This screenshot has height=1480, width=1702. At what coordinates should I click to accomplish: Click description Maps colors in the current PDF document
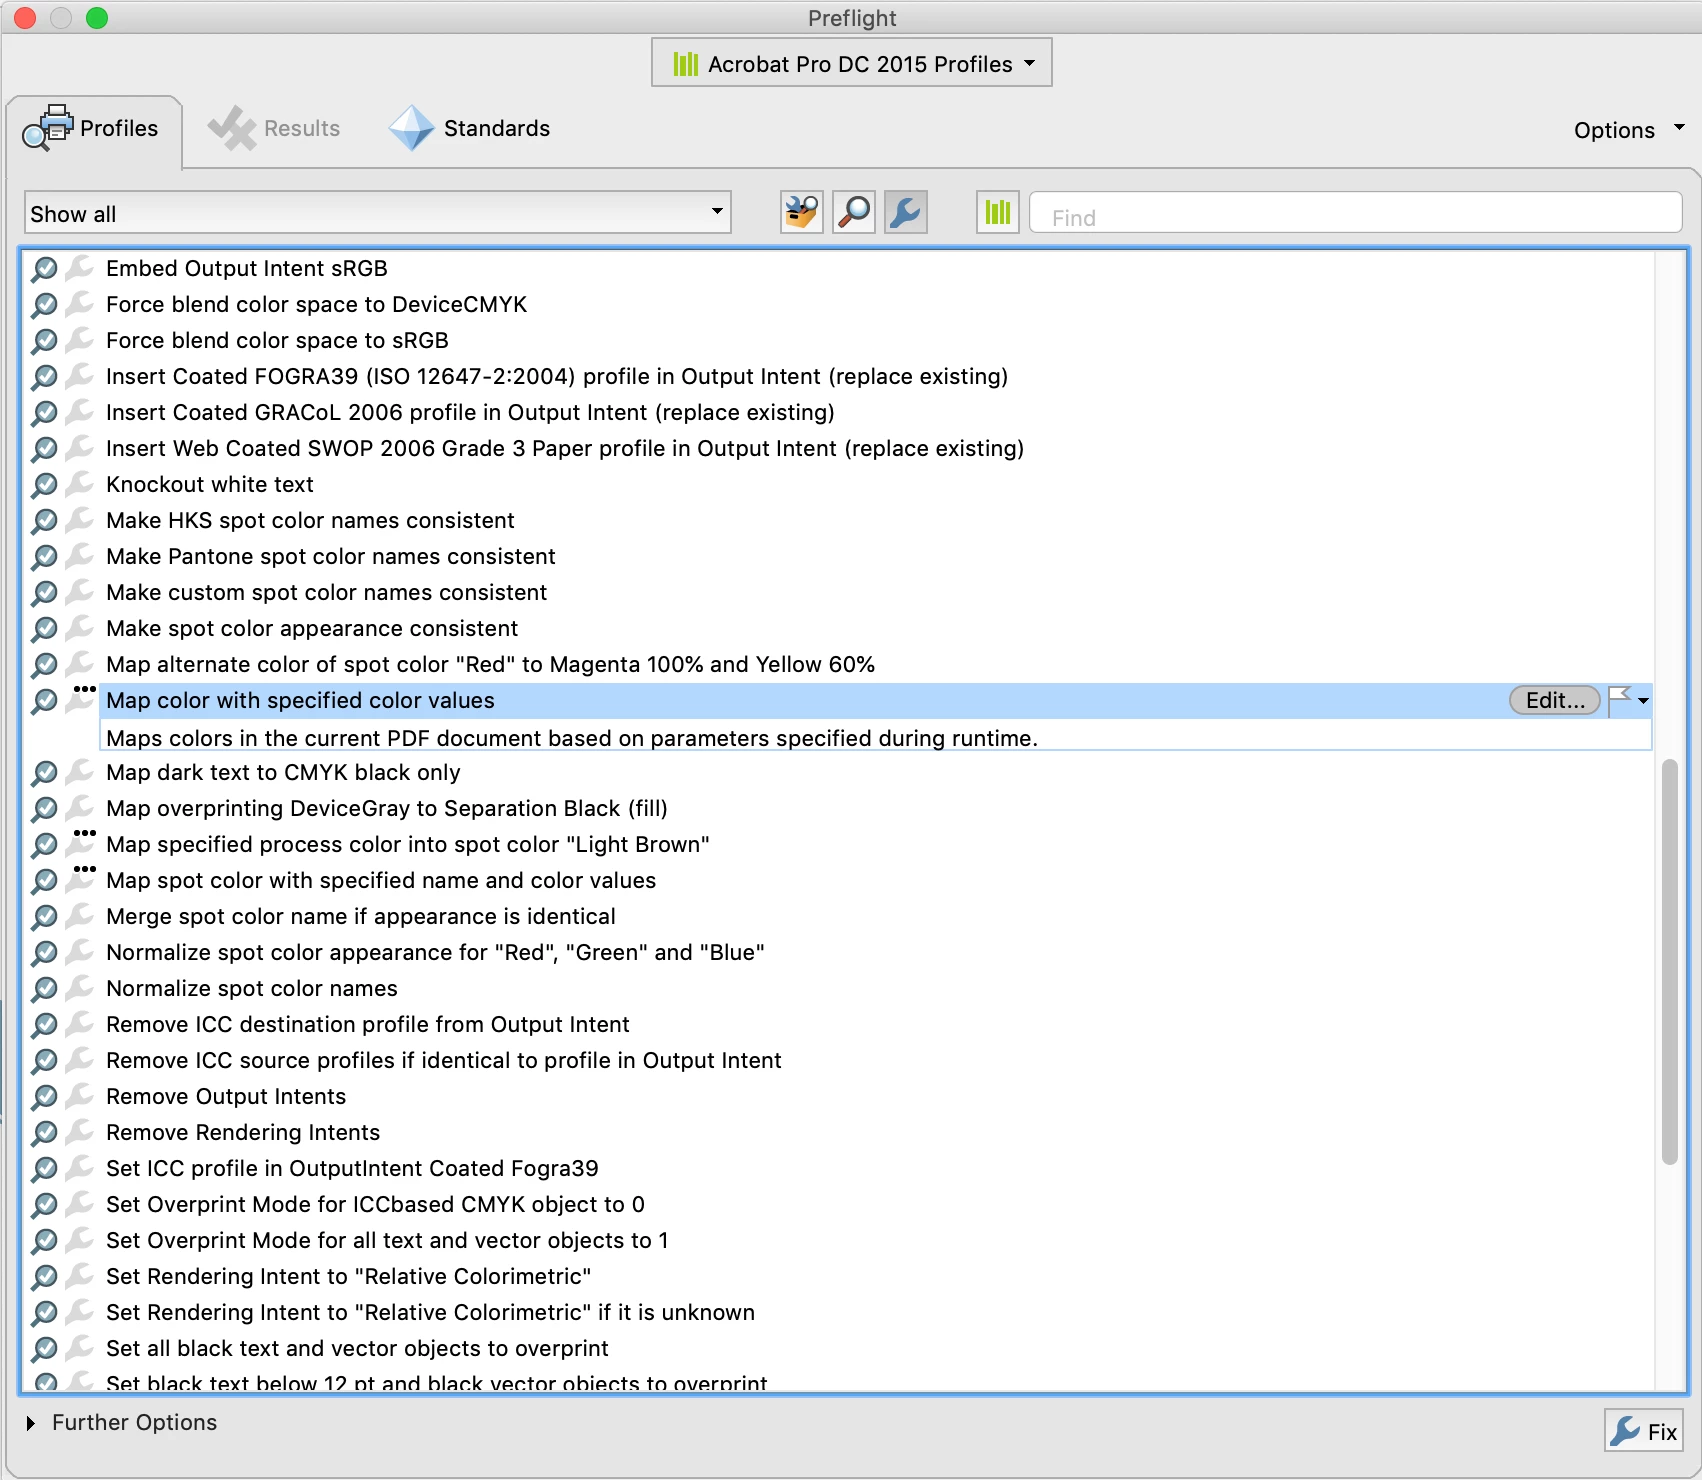pyautogui.click(x=572, y=738)
